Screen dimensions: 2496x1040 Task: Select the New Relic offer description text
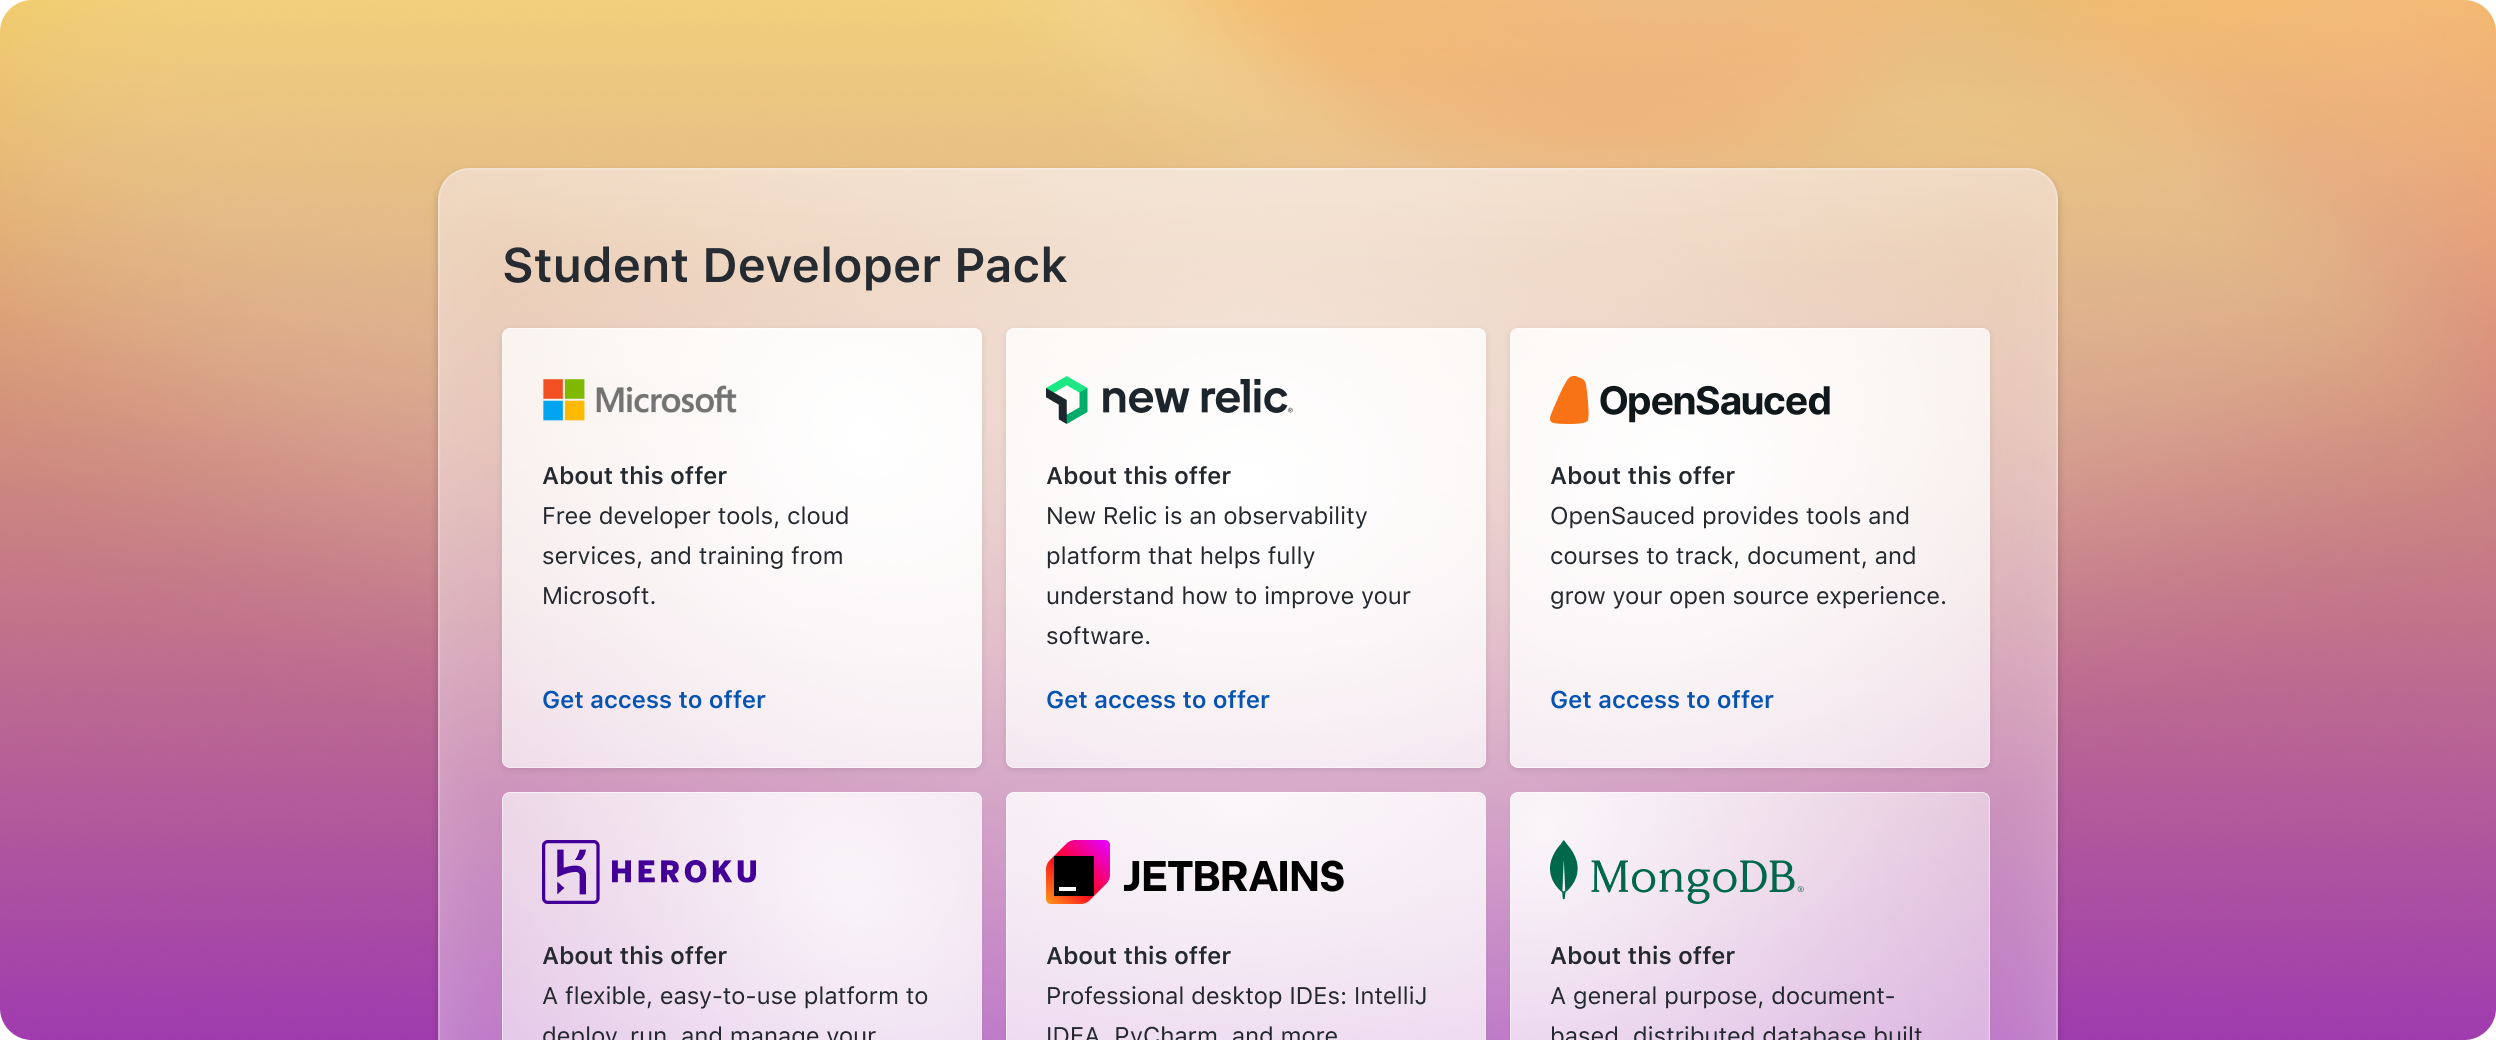[1228, 576]
